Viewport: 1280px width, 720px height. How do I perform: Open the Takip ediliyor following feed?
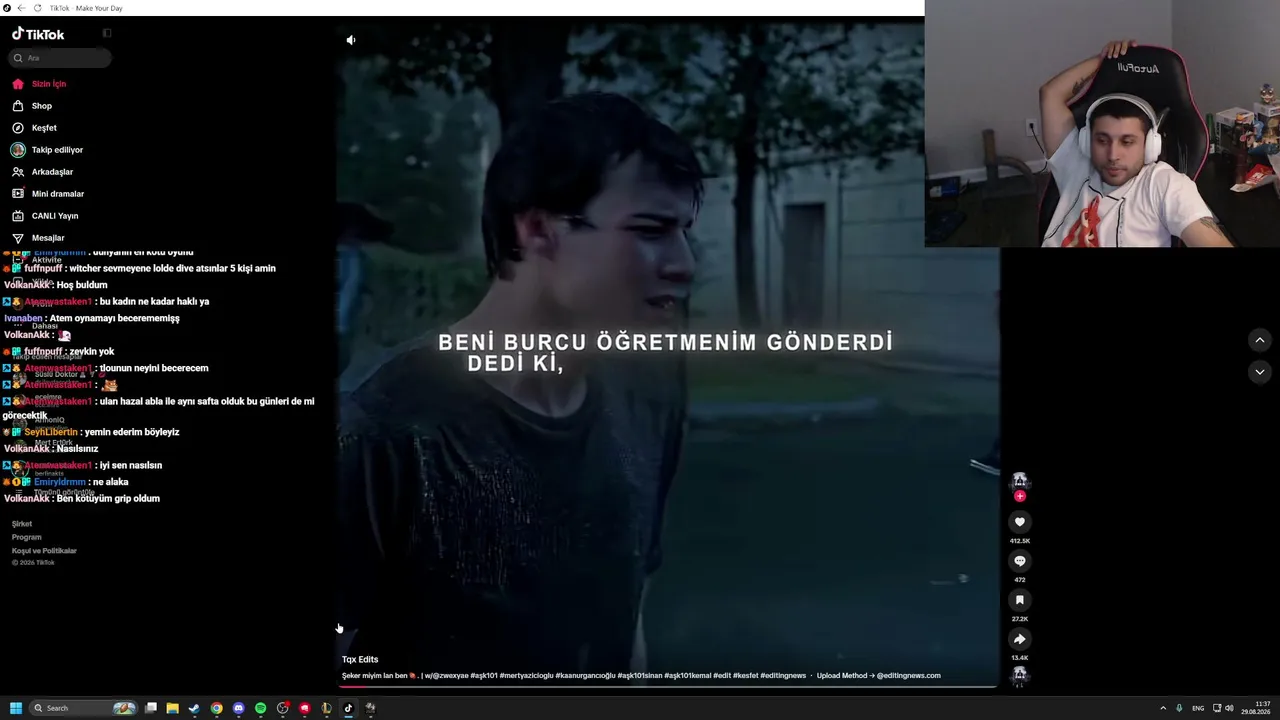pyautogui.click(x=47, y=150)
